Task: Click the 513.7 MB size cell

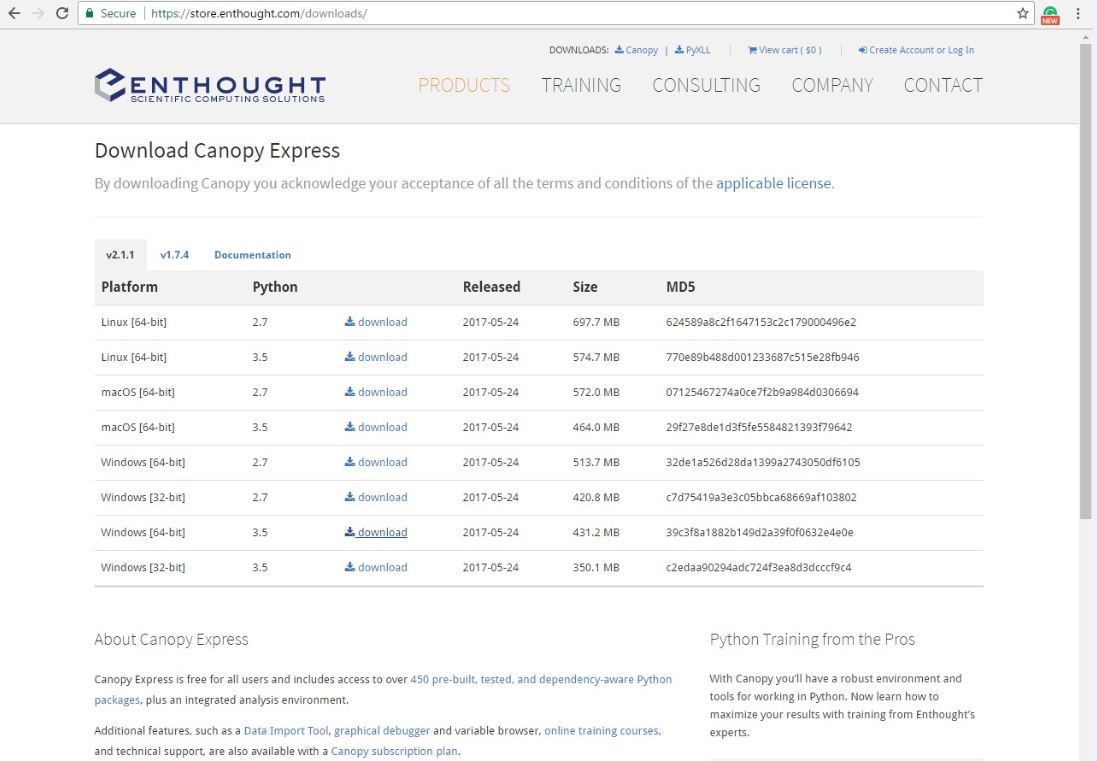Action: [x=596, y=462]
